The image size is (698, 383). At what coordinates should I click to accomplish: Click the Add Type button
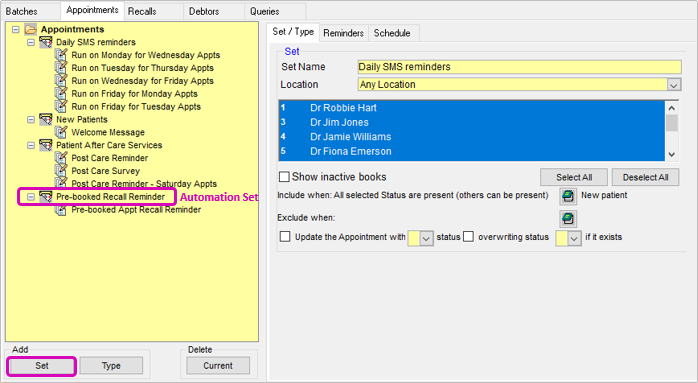[x=111, y=366]
